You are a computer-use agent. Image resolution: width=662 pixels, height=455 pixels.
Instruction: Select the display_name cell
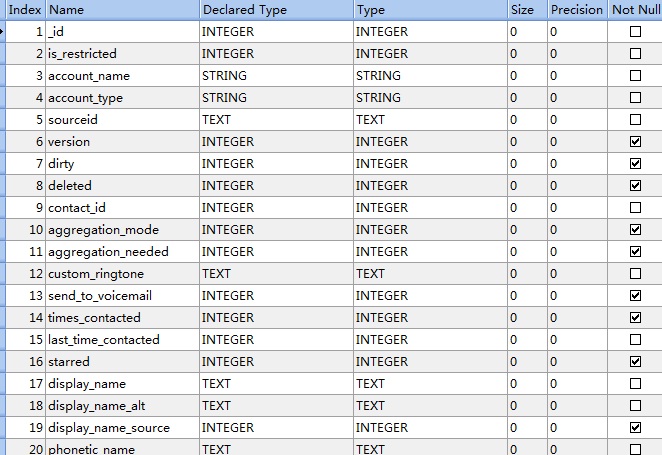coord(122,383)
